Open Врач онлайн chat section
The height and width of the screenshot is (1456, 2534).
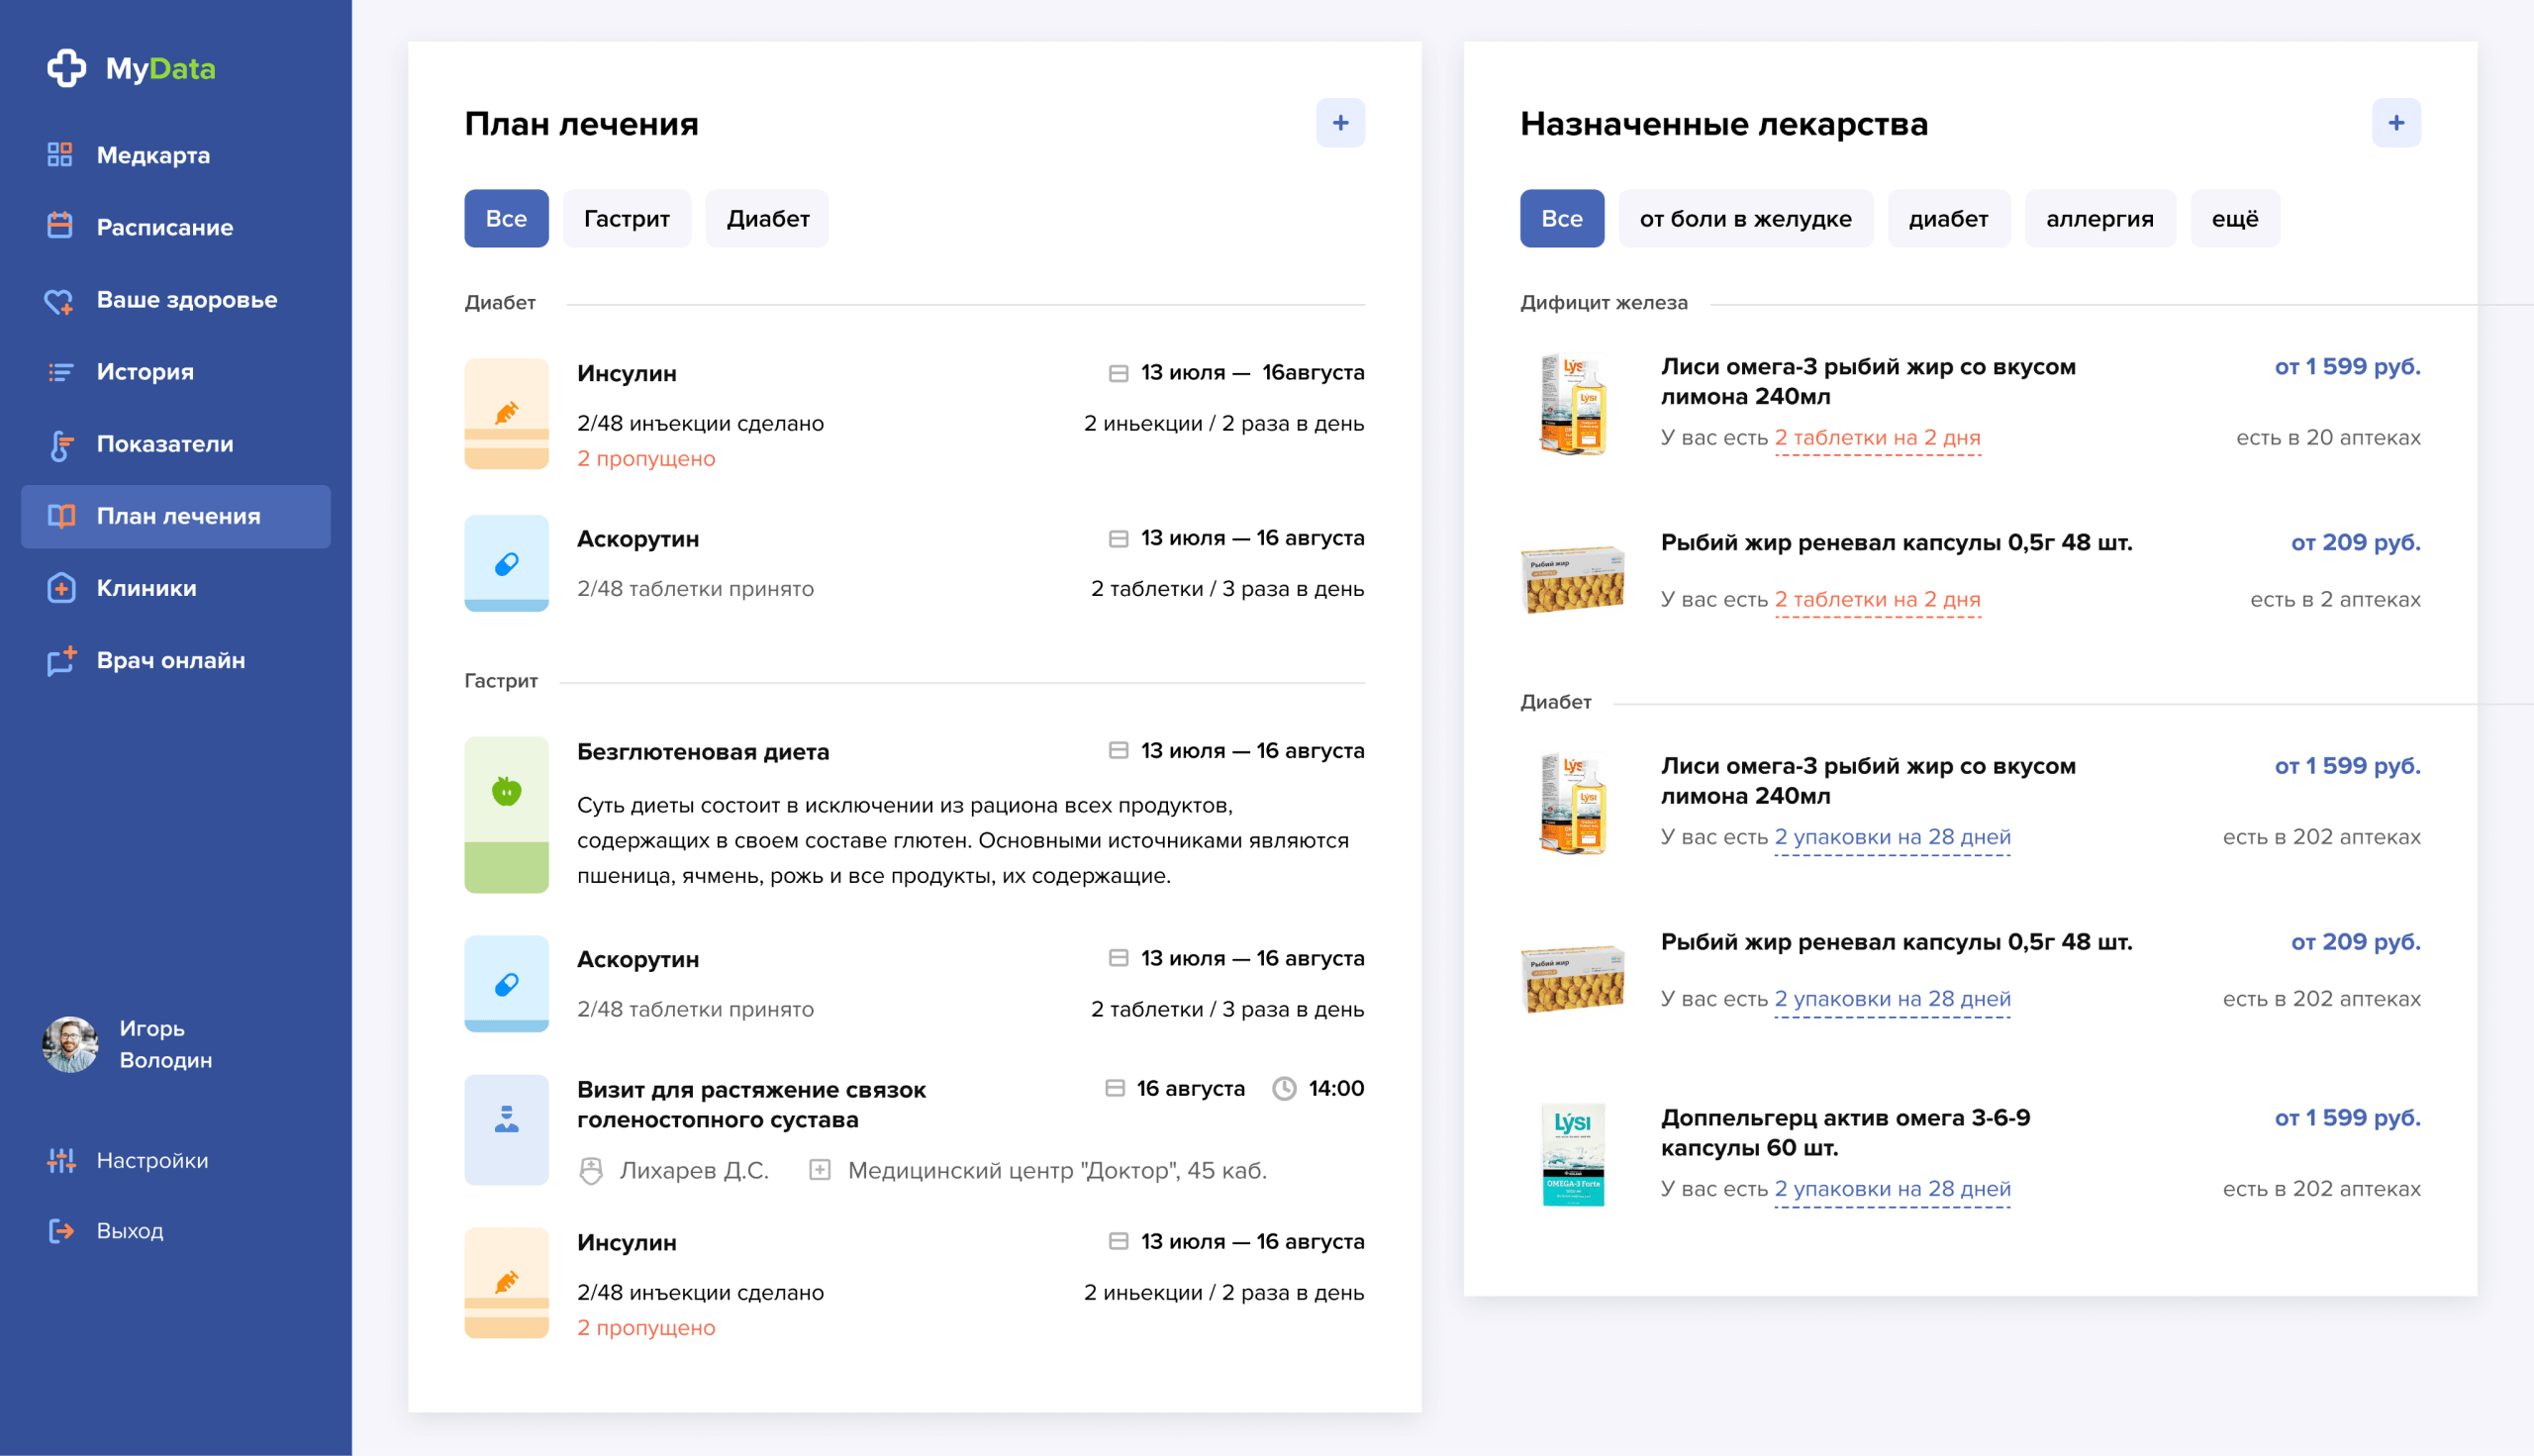(x=170, y=660)
